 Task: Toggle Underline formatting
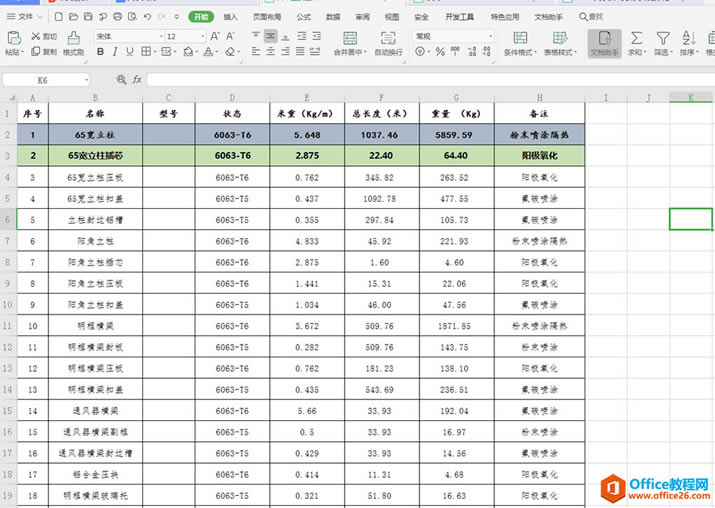[130, 52]
